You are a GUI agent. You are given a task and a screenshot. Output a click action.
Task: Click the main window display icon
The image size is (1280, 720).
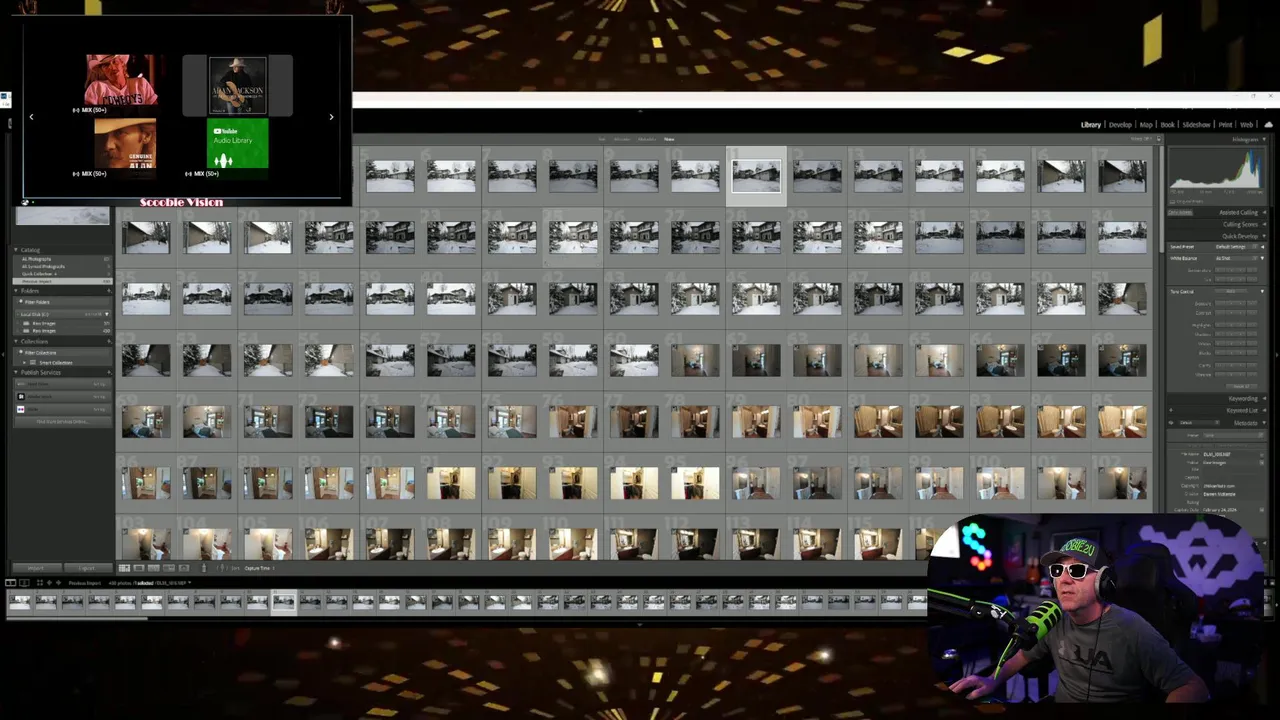coord(10,583)
